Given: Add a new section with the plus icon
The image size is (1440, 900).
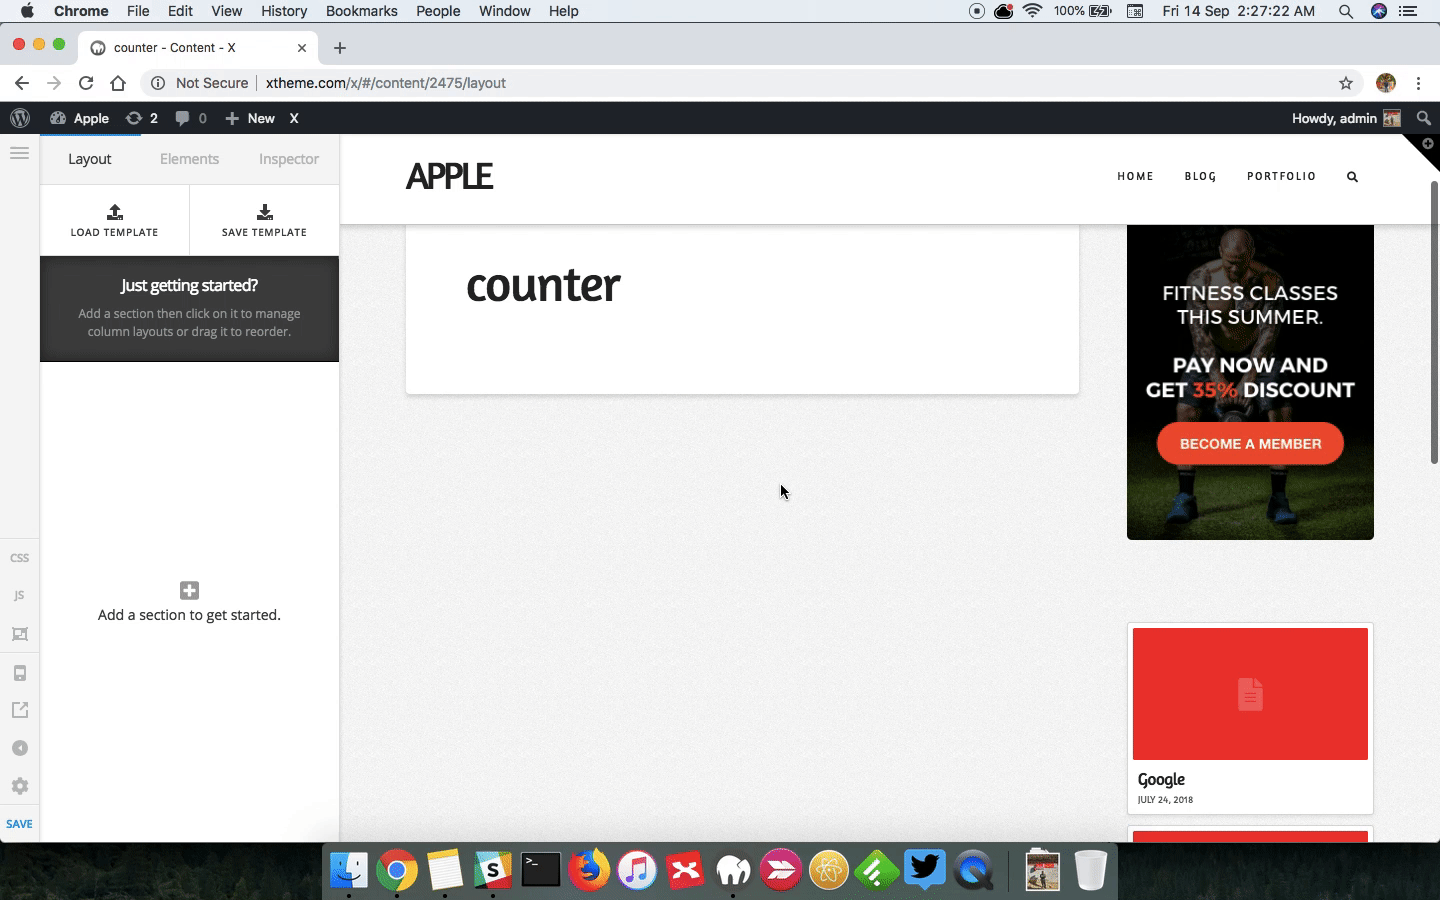Looking at the screenshot, I should tap(189, 590).
